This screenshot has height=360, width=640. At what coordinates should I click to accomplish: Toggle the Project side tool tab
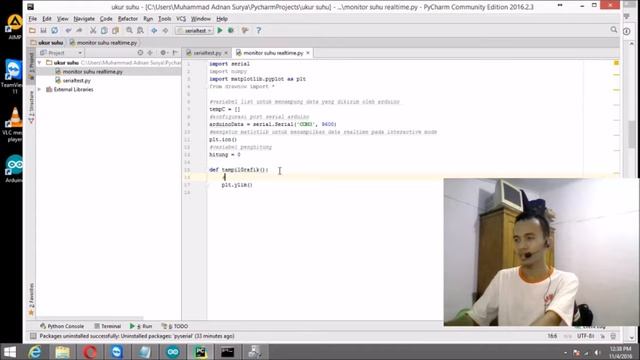(31, 66)
